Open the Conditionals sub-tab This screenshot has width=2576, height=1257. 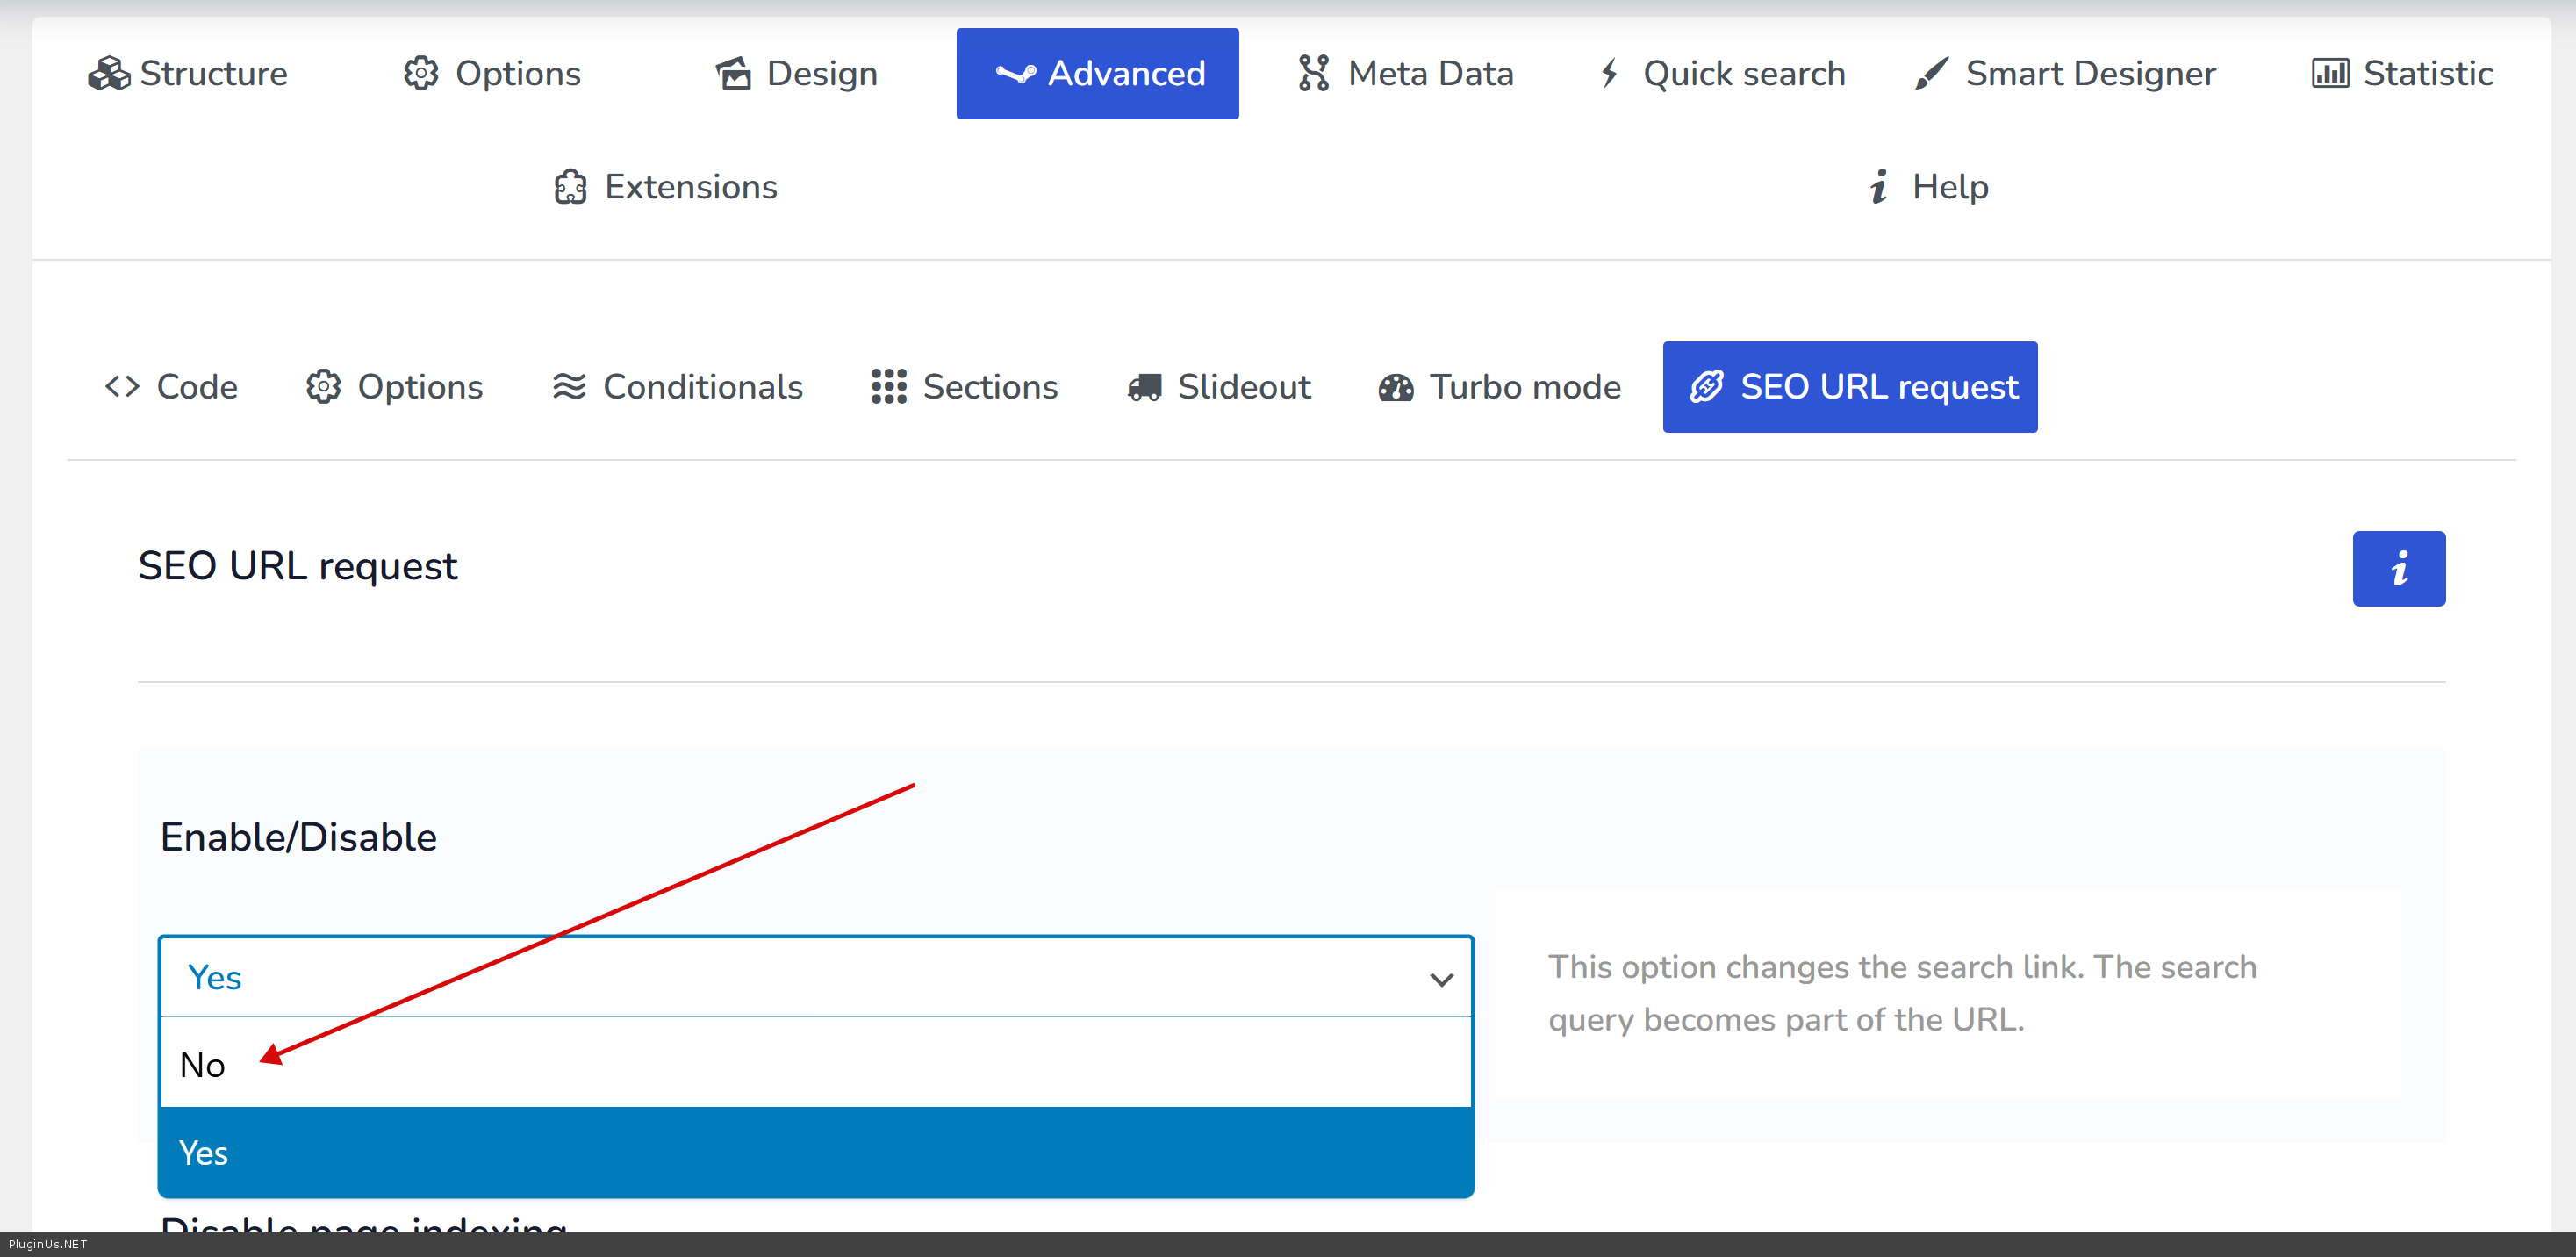point(677,387)
